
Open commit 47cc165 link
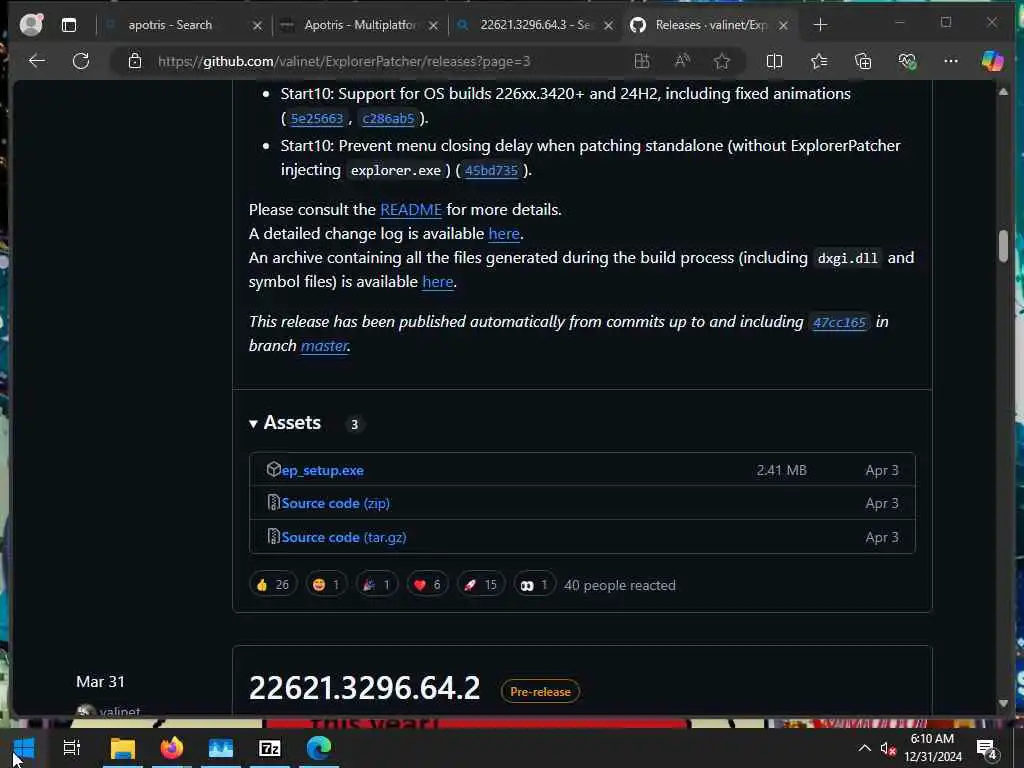[x=839, y=322]
